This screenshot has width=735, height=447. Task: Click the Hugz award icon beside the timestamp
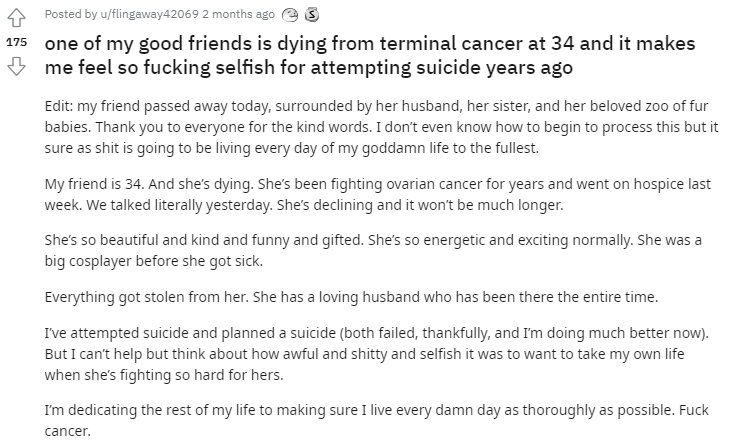[290, 15]
